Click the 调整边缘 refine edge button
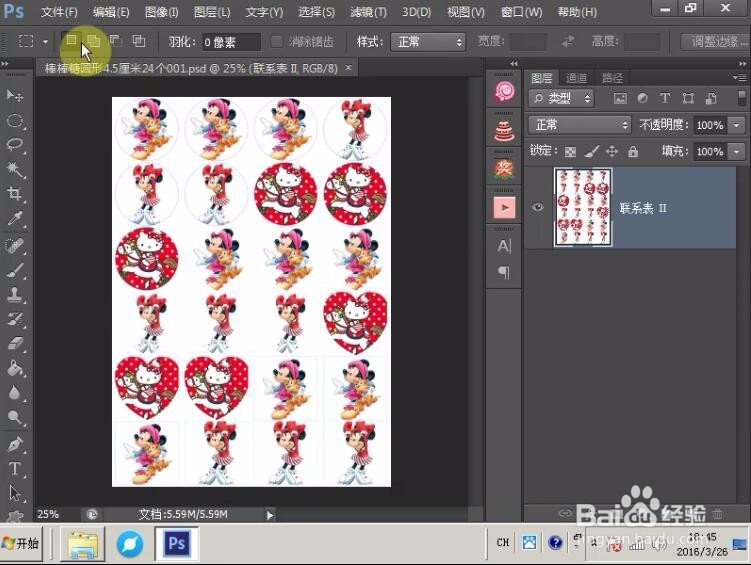 click(x=715, y=42)
